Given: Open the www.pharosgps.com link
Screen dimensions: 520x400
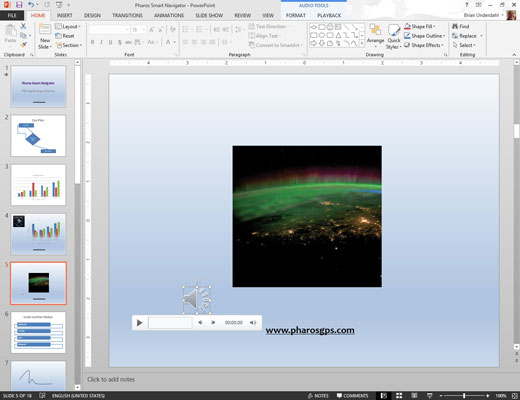Looking at the screenshot, I should [x=310, y=330].
